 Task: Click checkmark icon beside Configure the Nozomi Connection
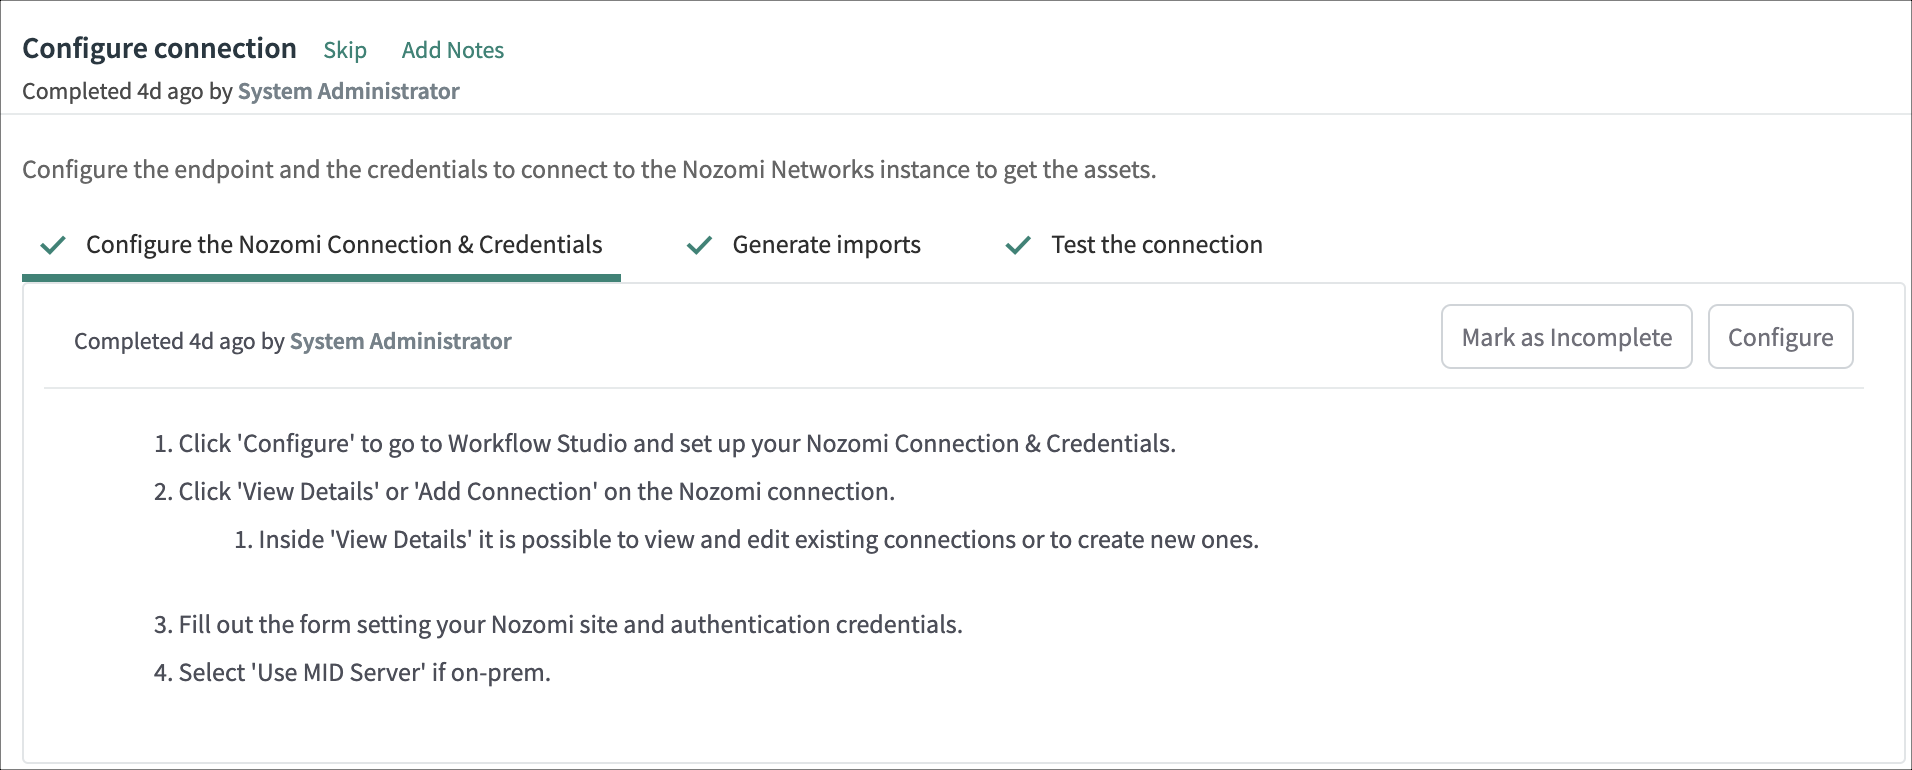[53, 245]
